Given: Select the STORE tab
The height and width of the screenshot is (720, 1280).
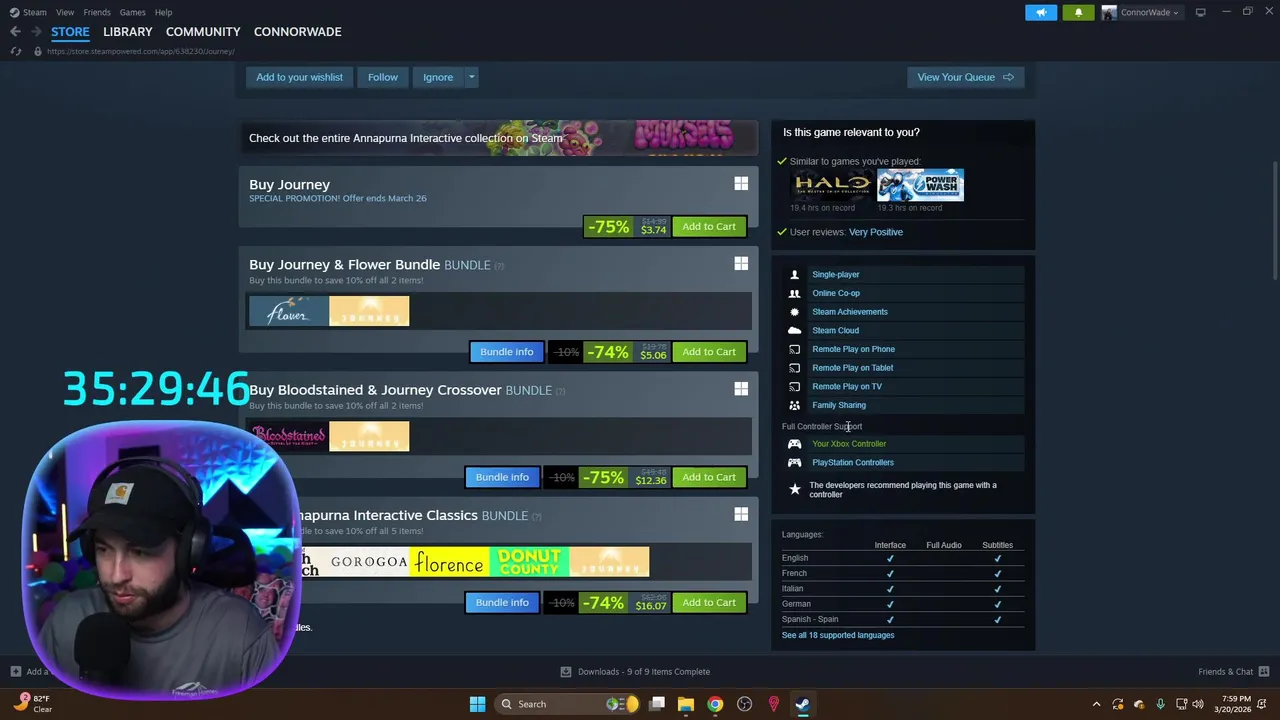Looking at the screenshot, I should point(70,32).
